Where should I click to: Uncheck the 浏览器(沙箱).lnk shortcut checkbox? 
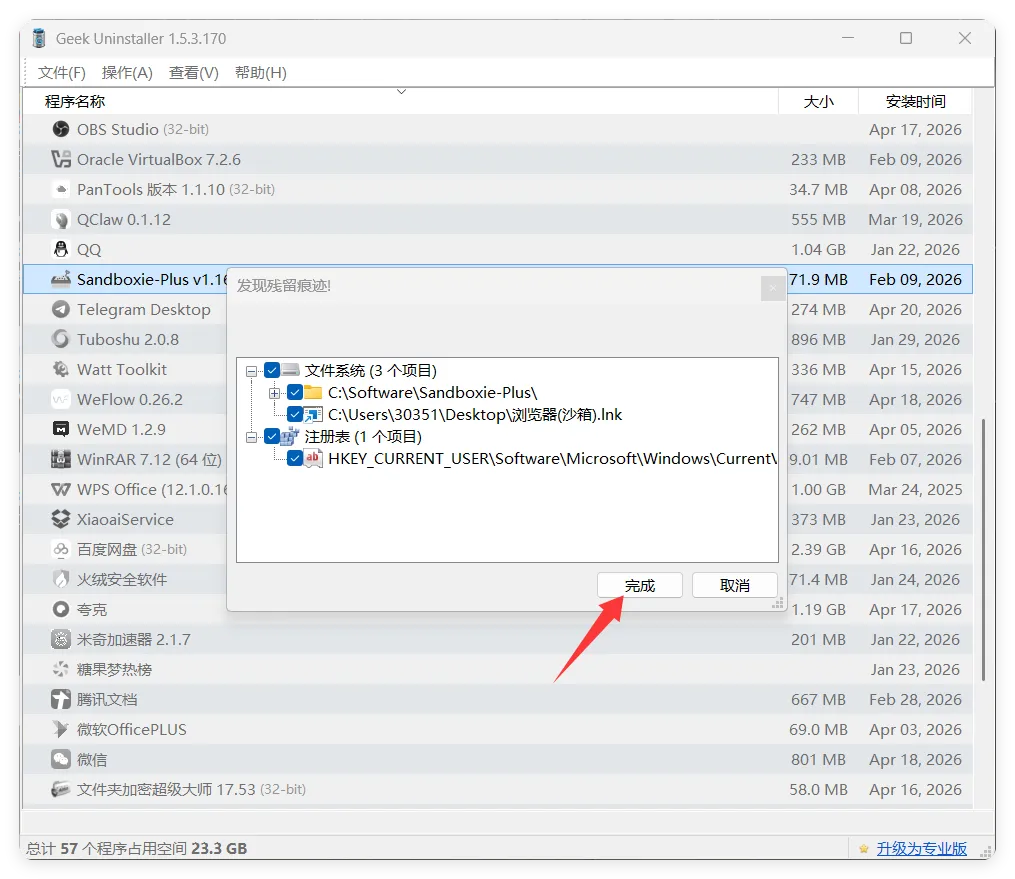[295, 414]
